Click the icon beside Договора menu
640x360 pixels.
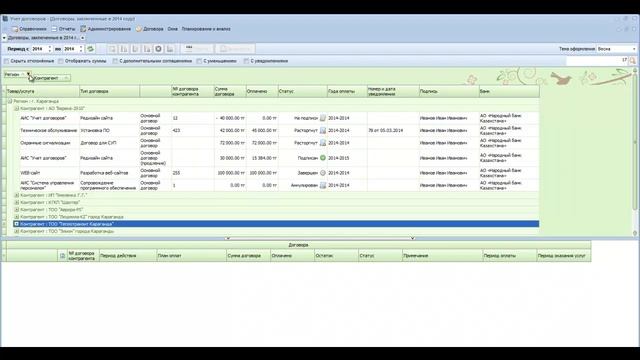pos(139,29)
